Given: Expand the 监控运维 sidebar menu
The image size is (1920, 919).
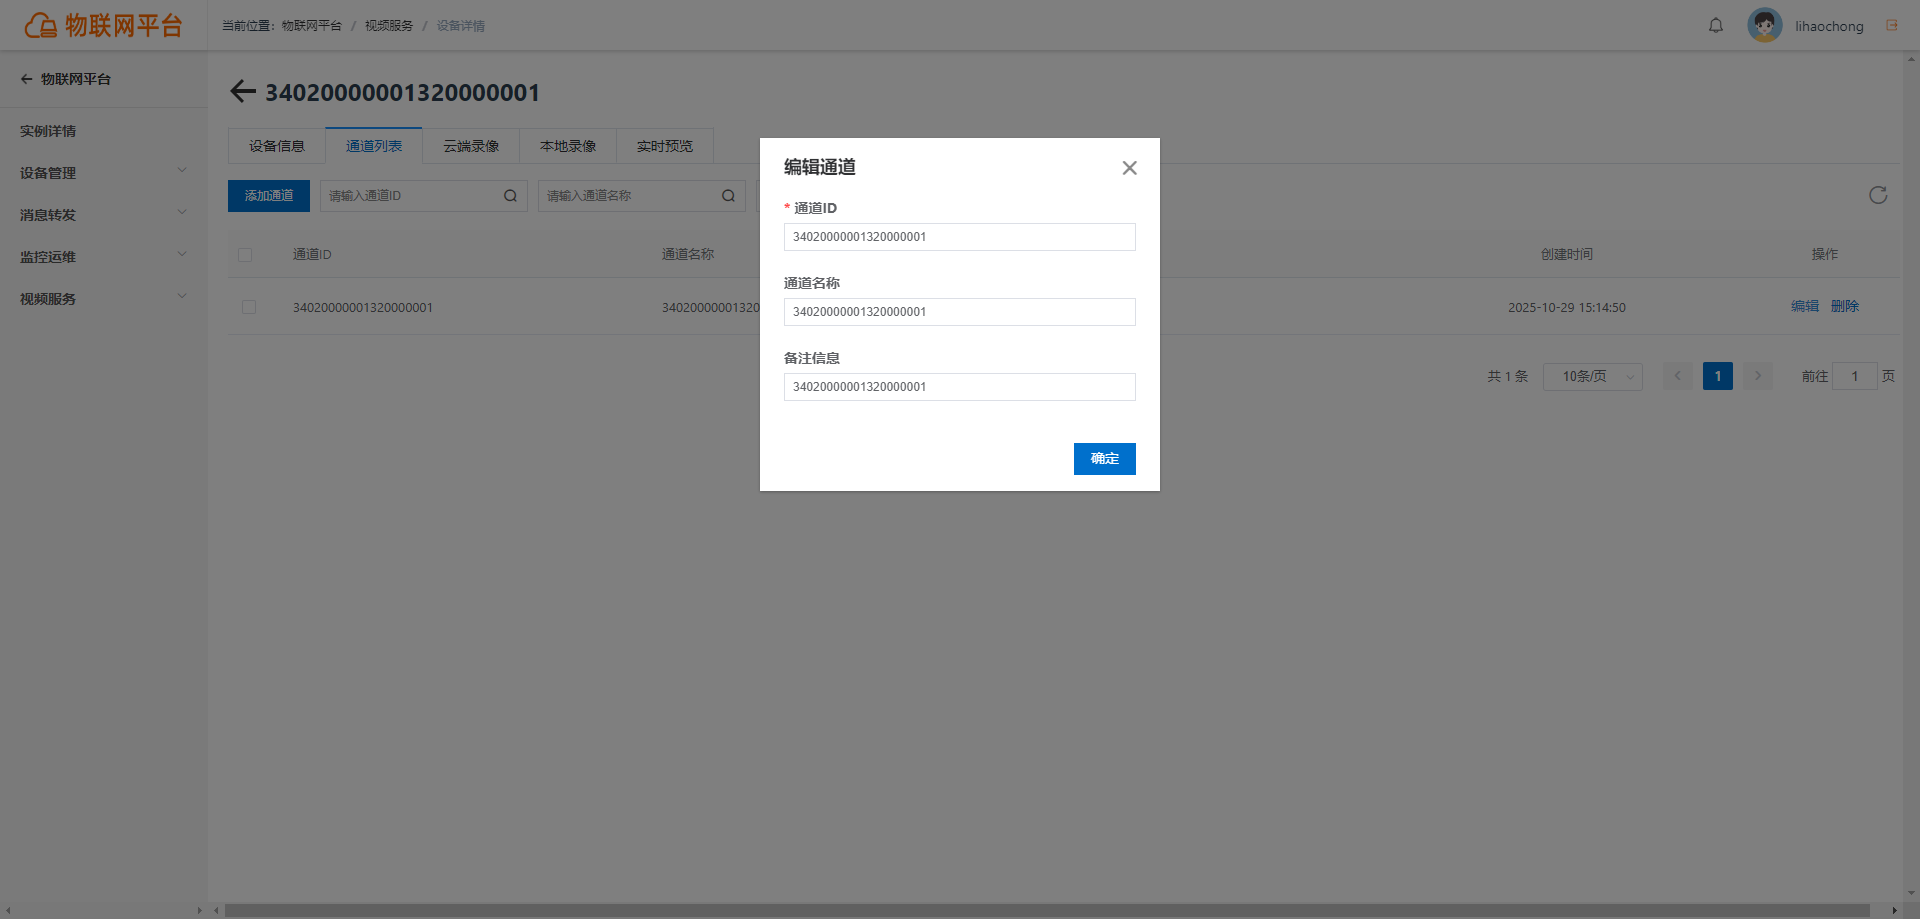Looking at the screenshot, I should tap(103, 257).
